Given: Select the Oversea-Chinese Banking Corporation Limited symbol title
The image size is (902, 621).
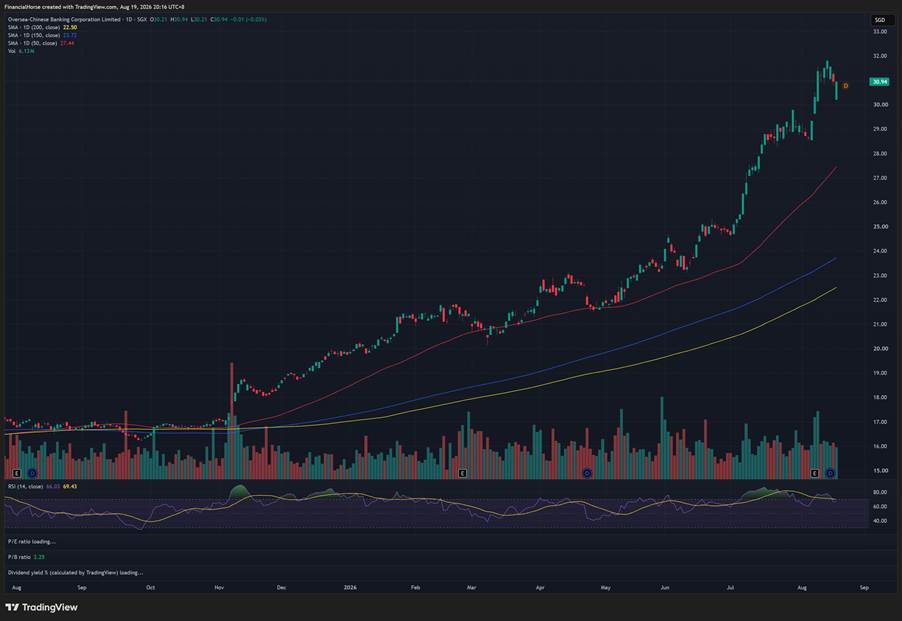Looking at the screenshot, I should (x=64, y=20).
